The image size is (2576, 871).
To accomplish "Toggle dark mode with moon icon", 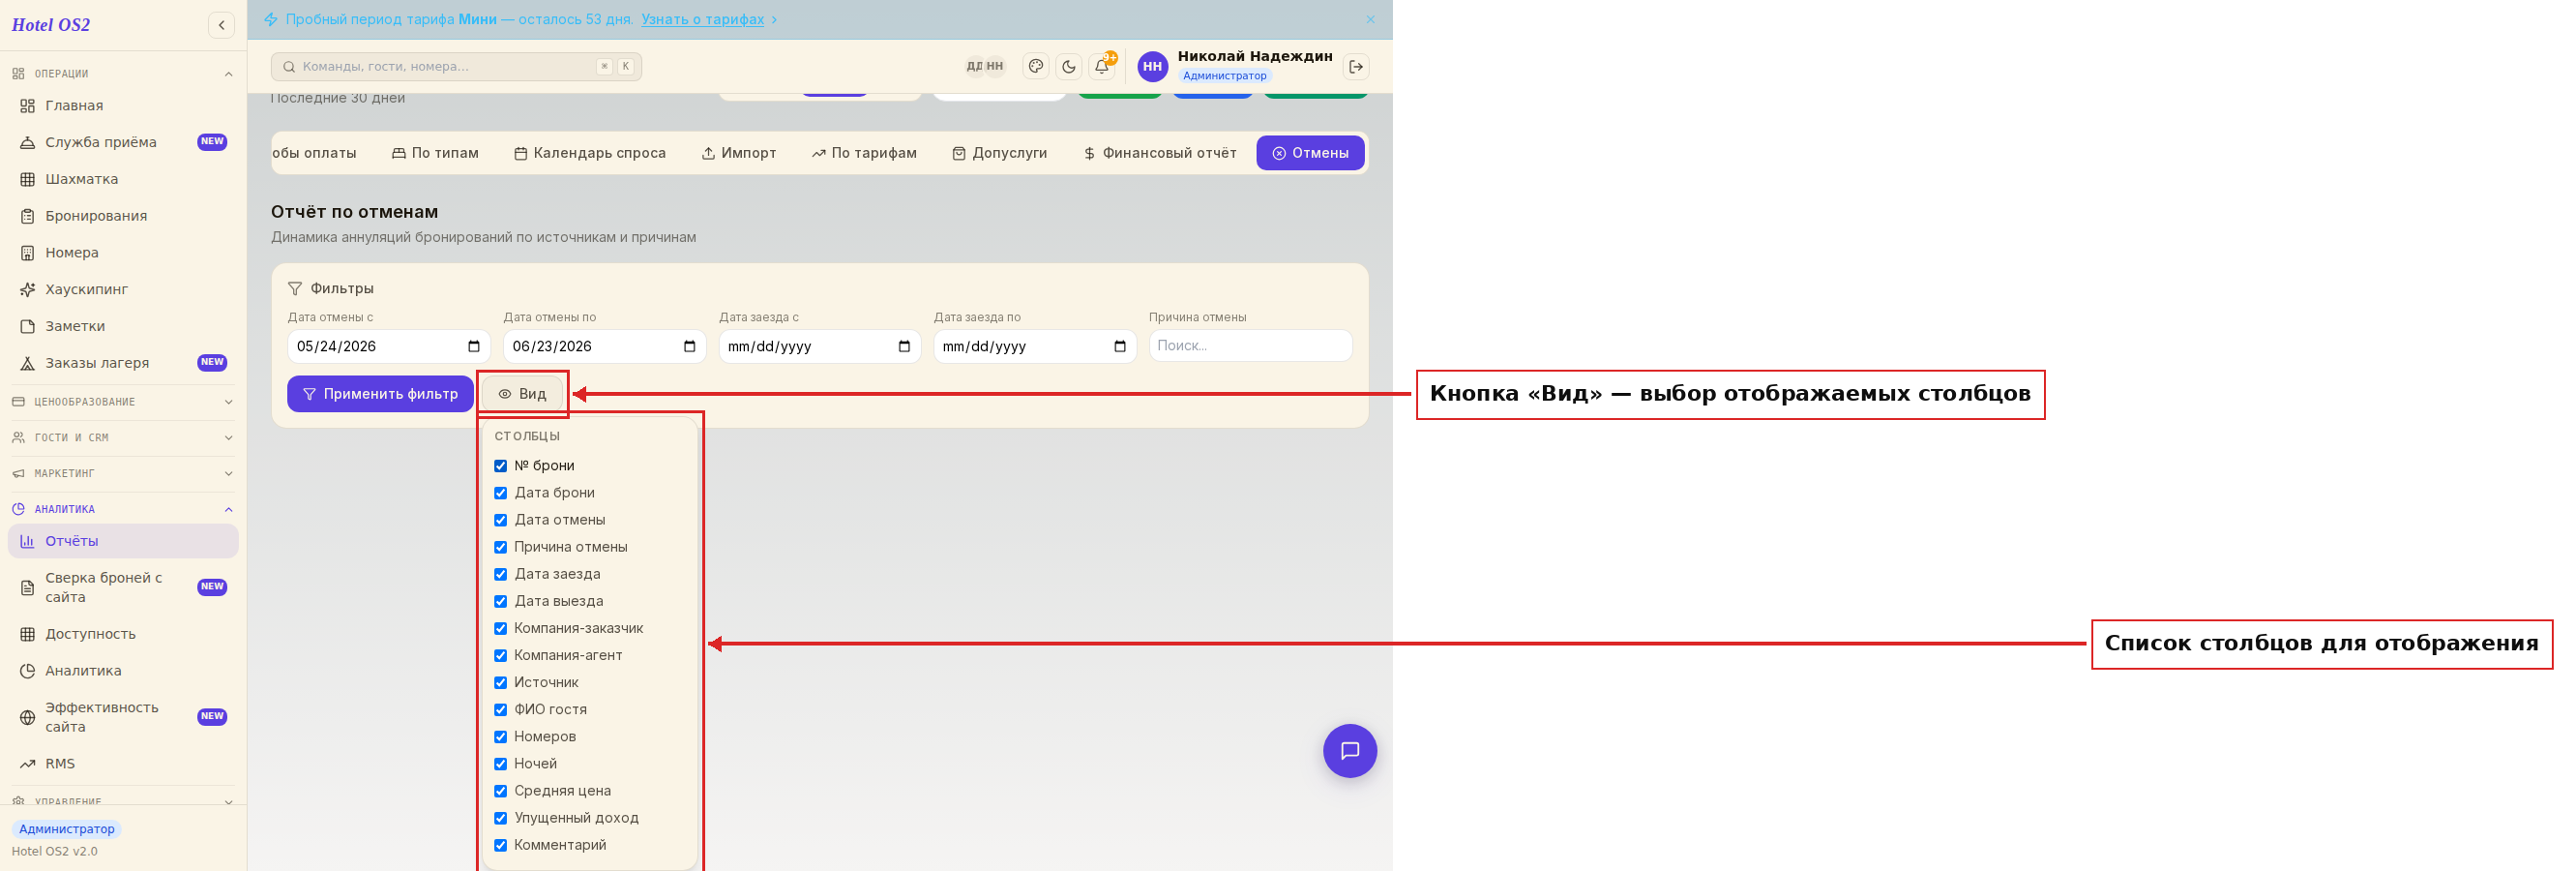I will pos(1069,66).
